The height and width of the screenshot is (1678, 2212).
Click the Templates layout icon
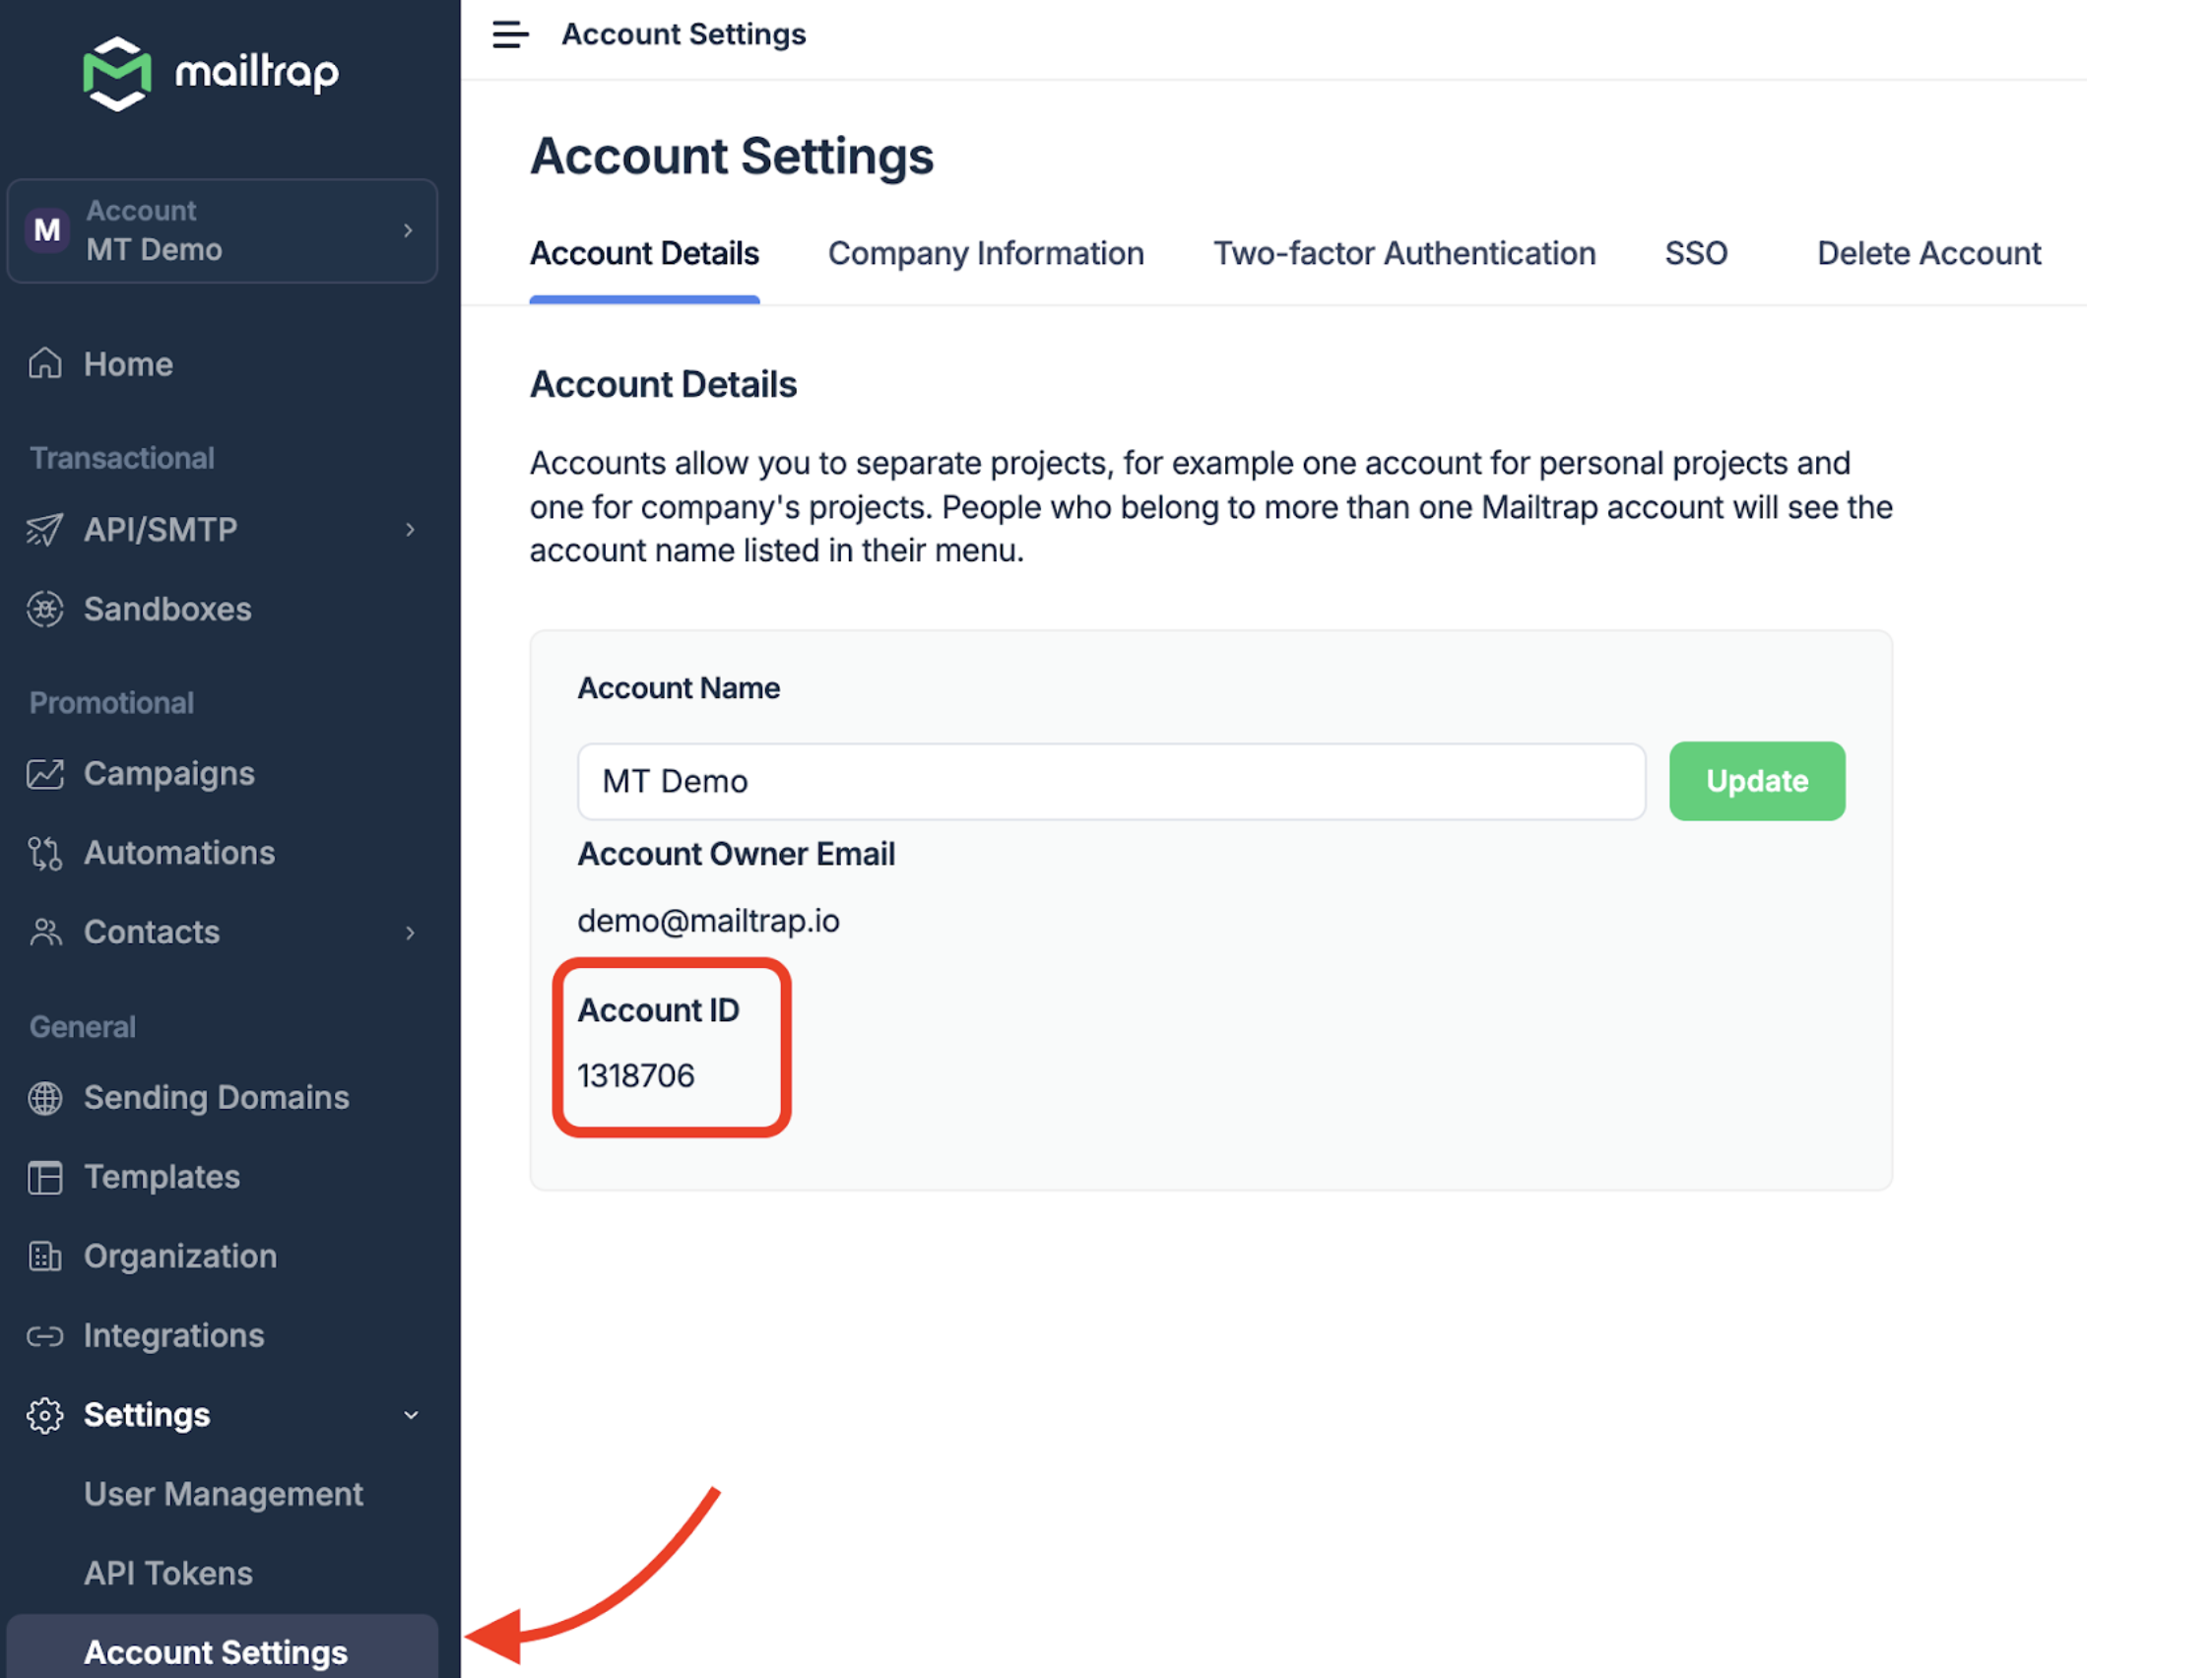pyautogui.click(x=45, y=1177)
